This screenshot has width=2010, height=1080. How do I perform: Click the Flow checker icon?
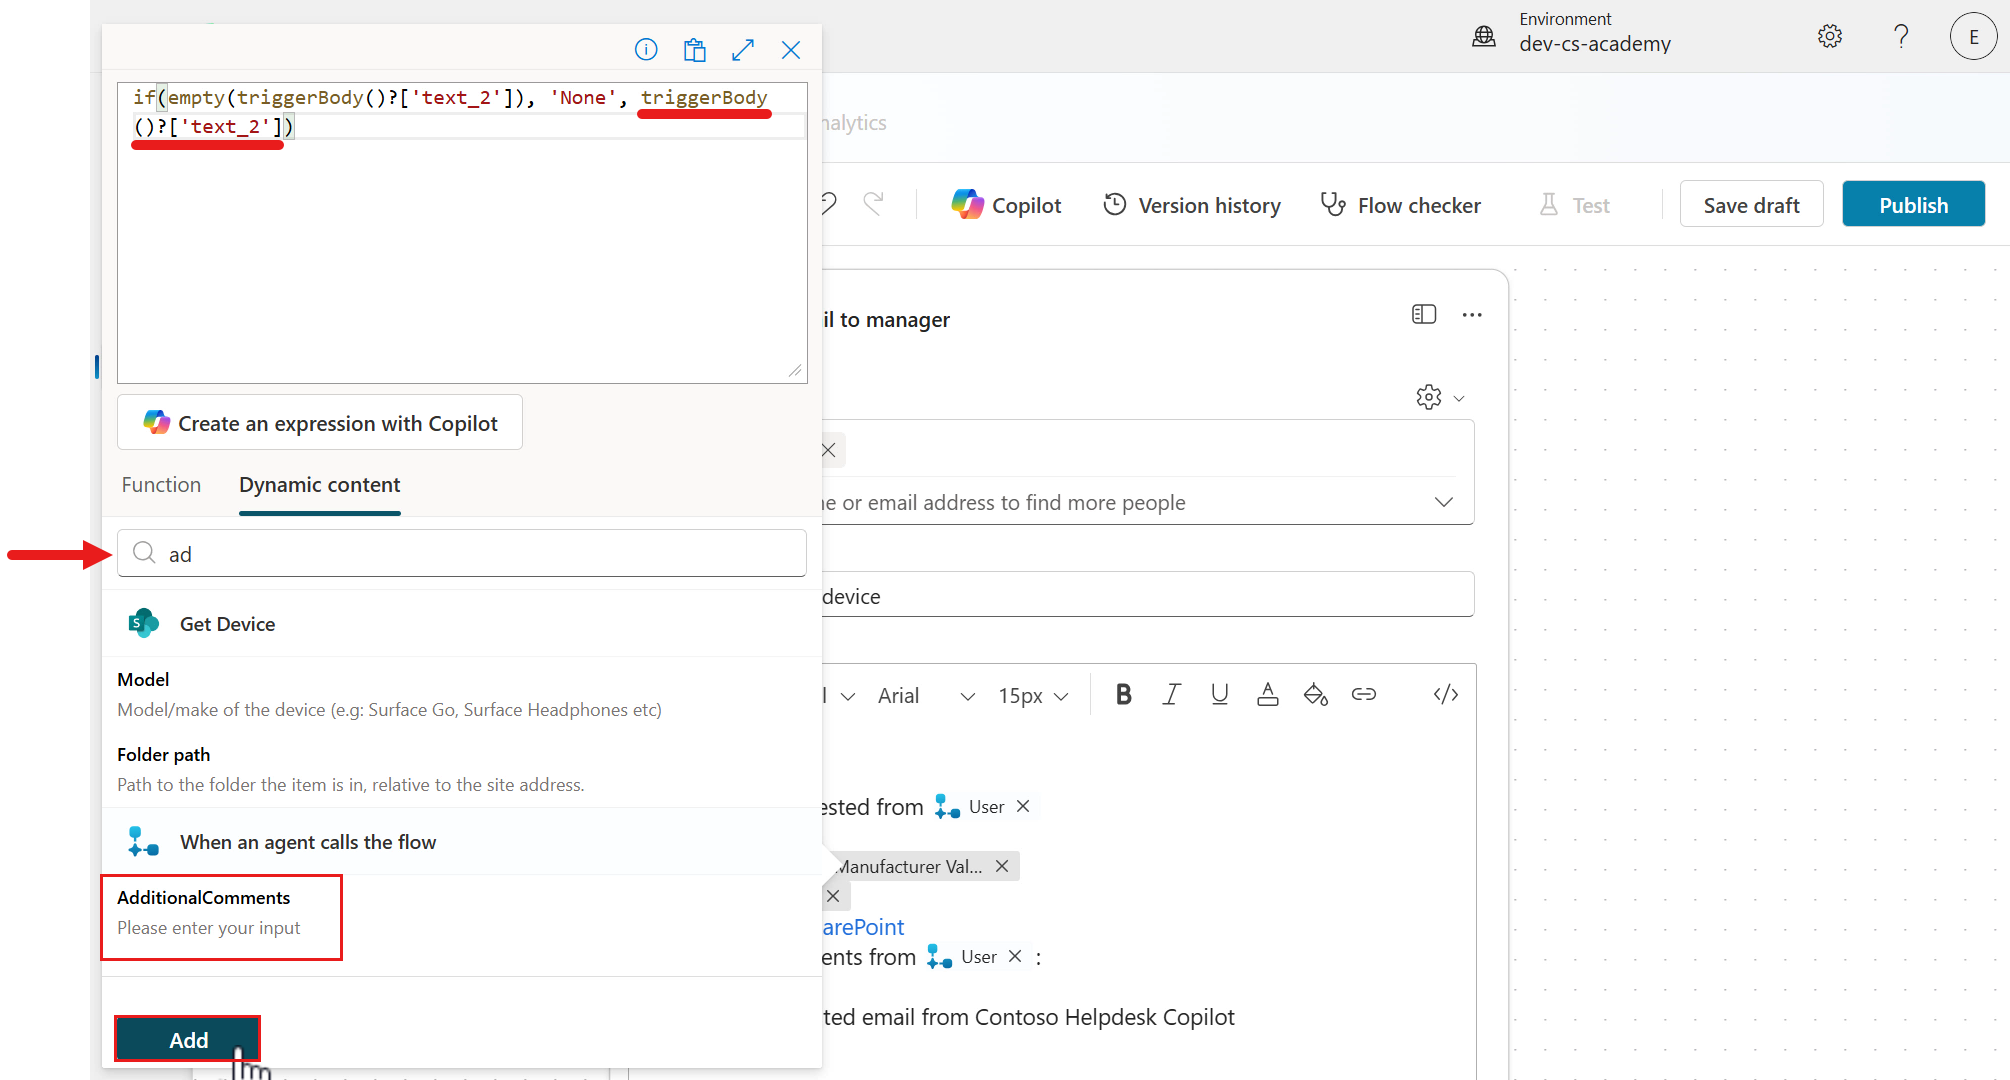pyautogui.click(x=1332, y=205)
